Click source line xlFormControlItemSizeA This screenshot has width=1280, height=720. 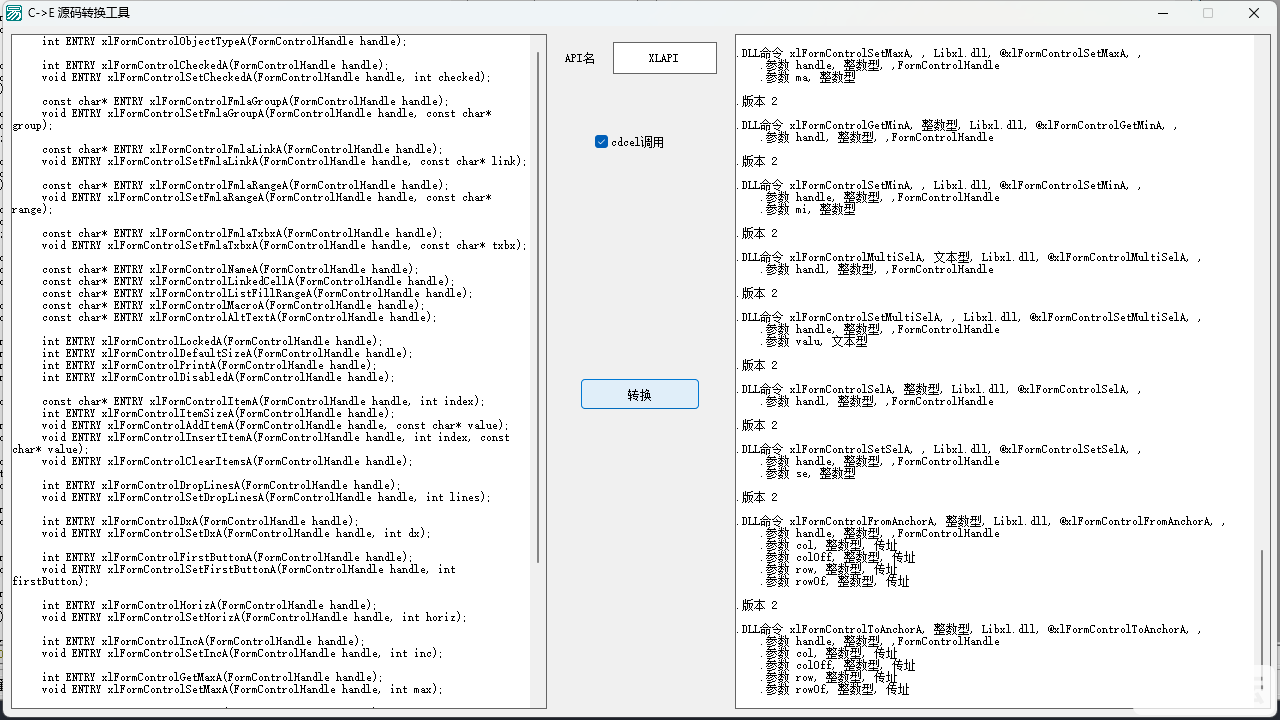(x=218, y=413)
